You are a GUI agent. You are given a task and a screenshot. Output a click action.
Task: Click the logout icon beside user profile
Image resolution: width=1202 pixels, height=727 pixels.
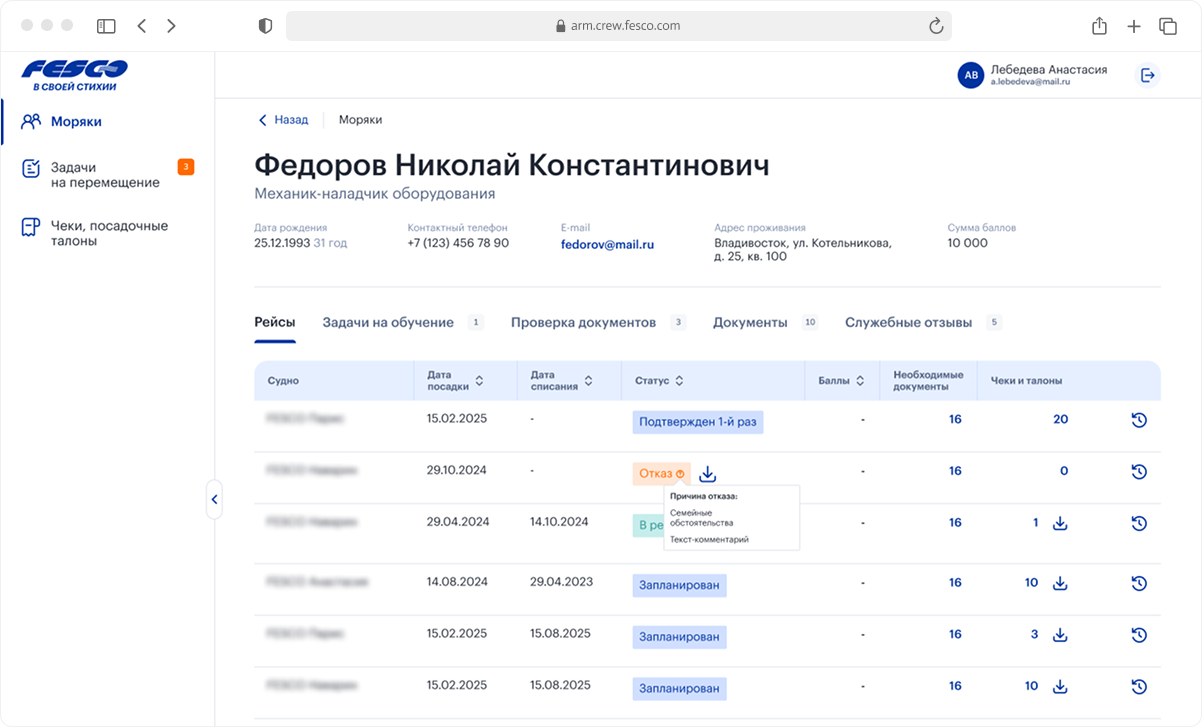coord(1148,75)
